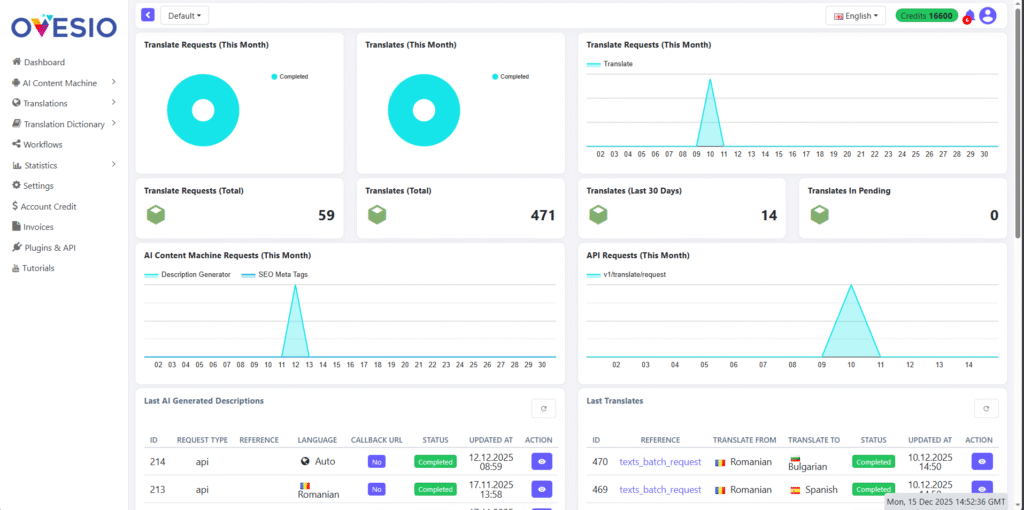This screenshot has width=1024, height=510.
Task: Click the Ovesio logo
Action: [x=63, y=24]
